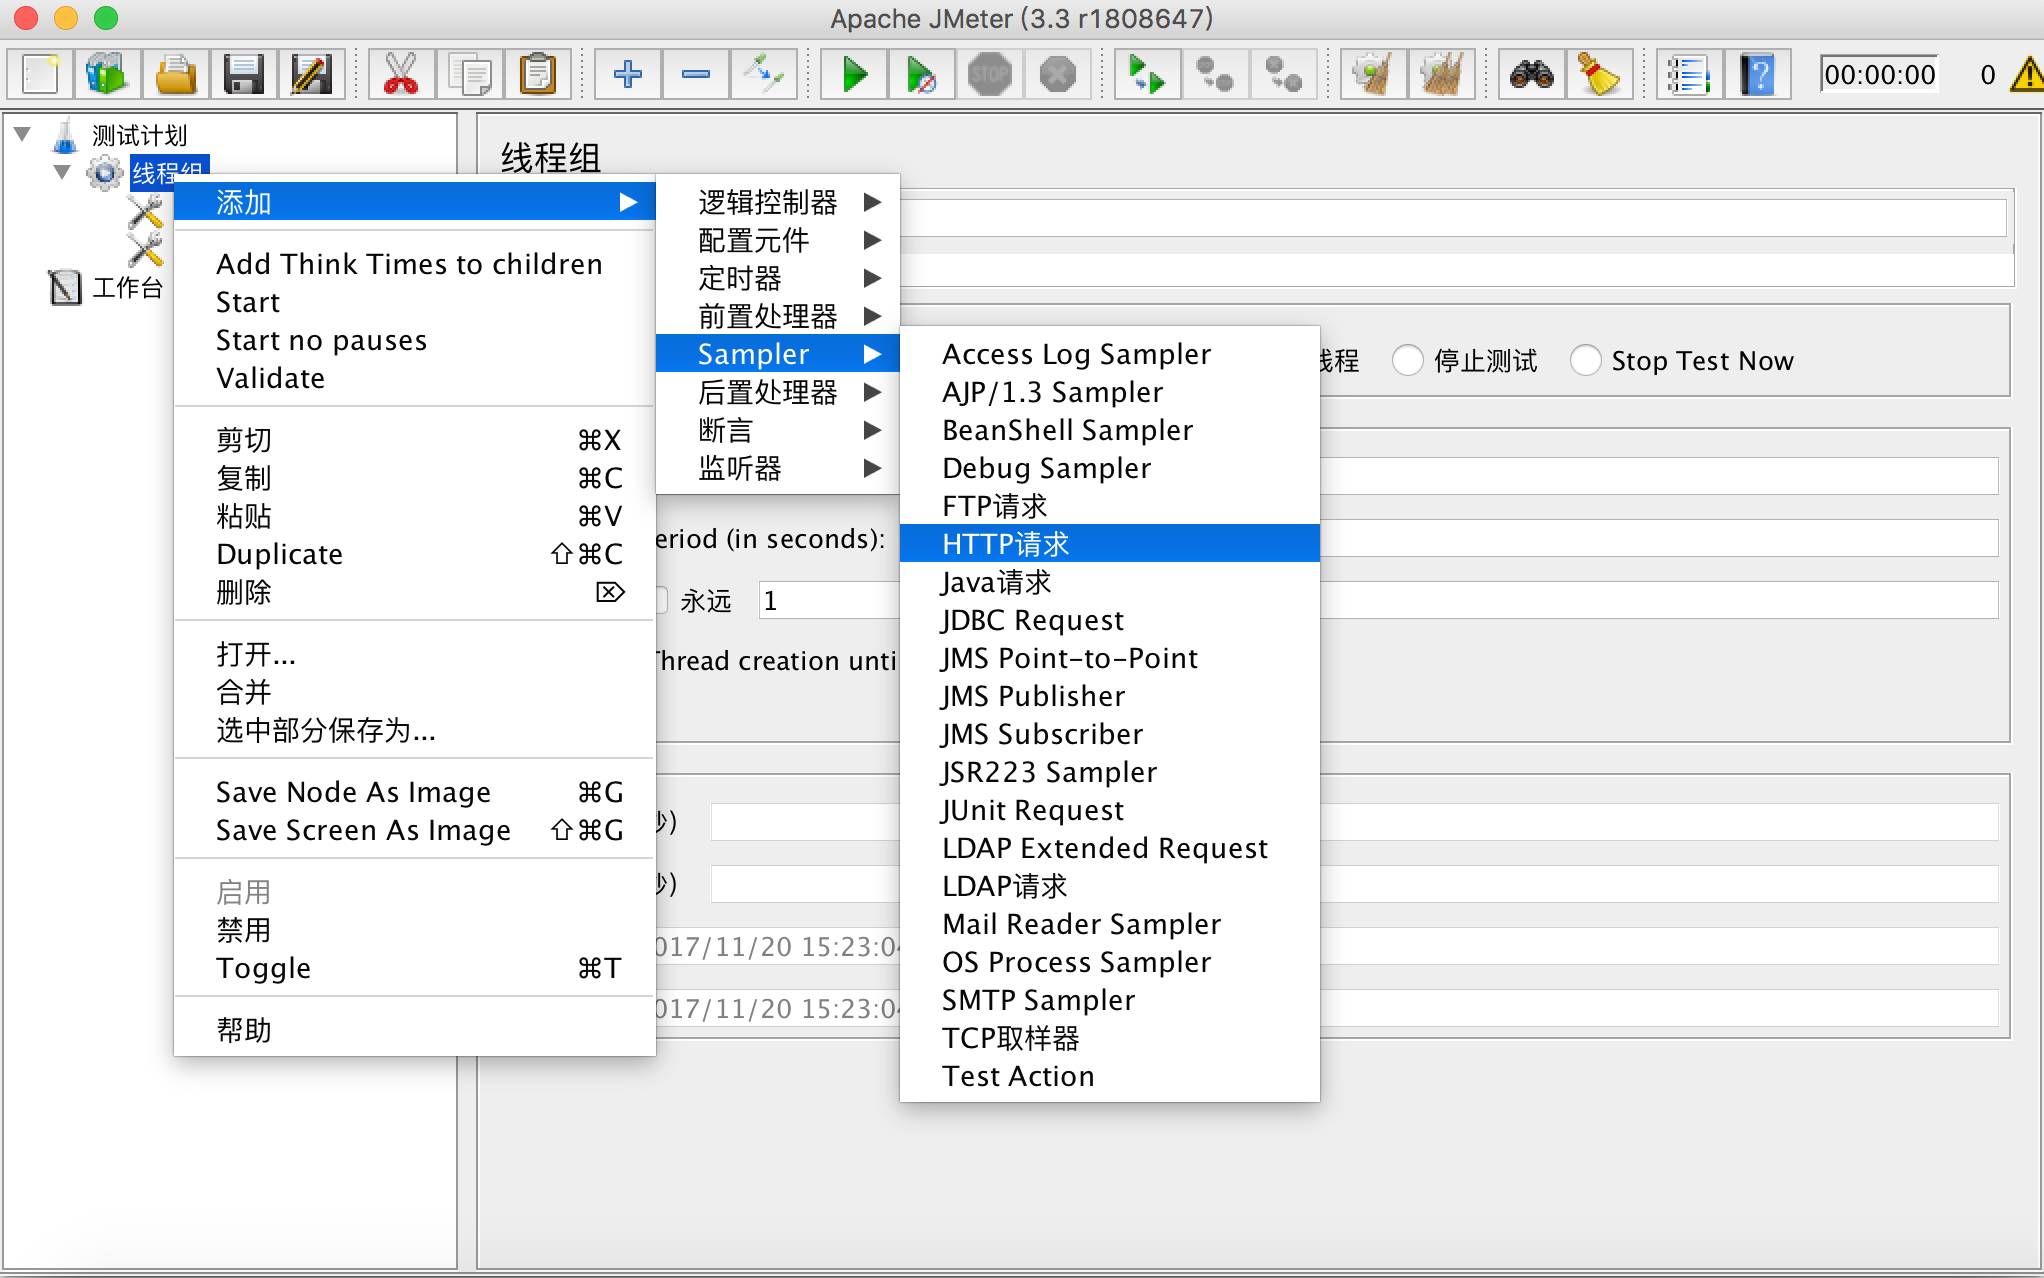Open the Templates icon
The height and width of the screenshot is (1278, 2044).
(108, 75)
